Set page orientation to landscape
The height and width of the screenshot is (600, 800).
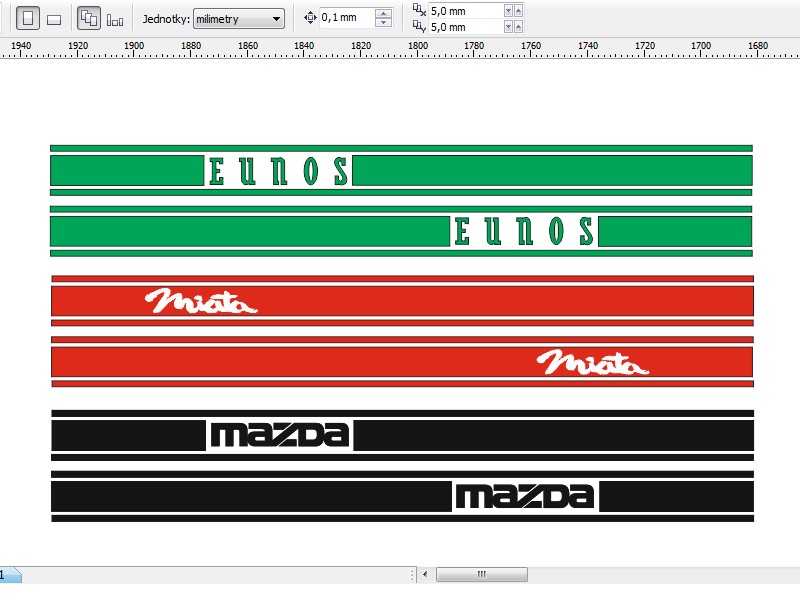click(x=54, y=19)
